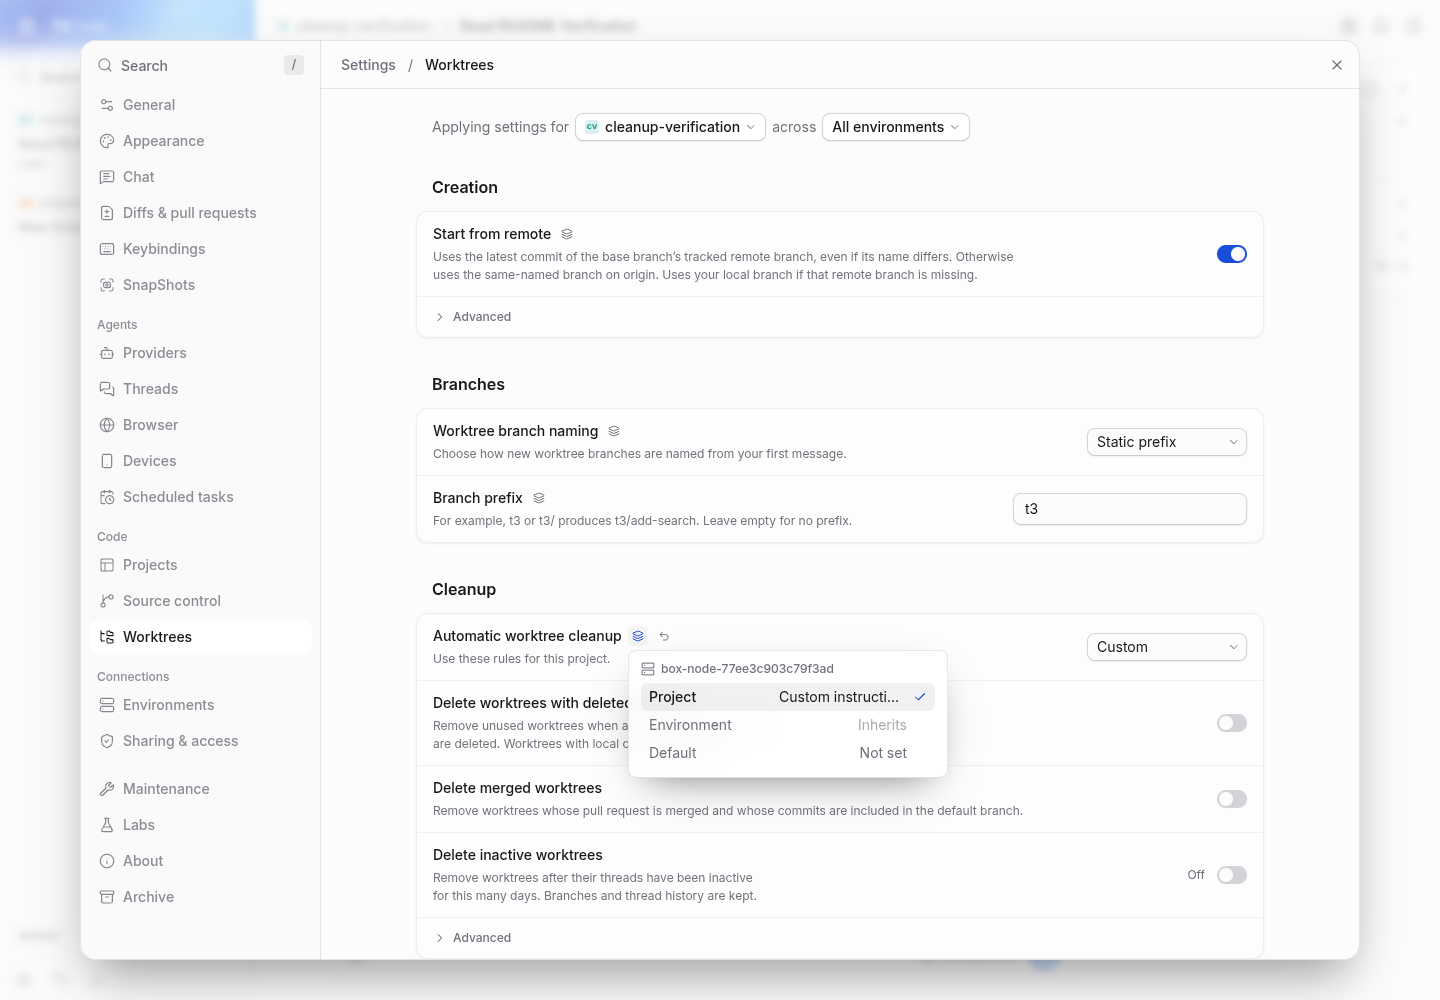Open the Environments settings page
Image resolution: width=1440 pixels, height=1000 pixels.
[x=200, y=705]
